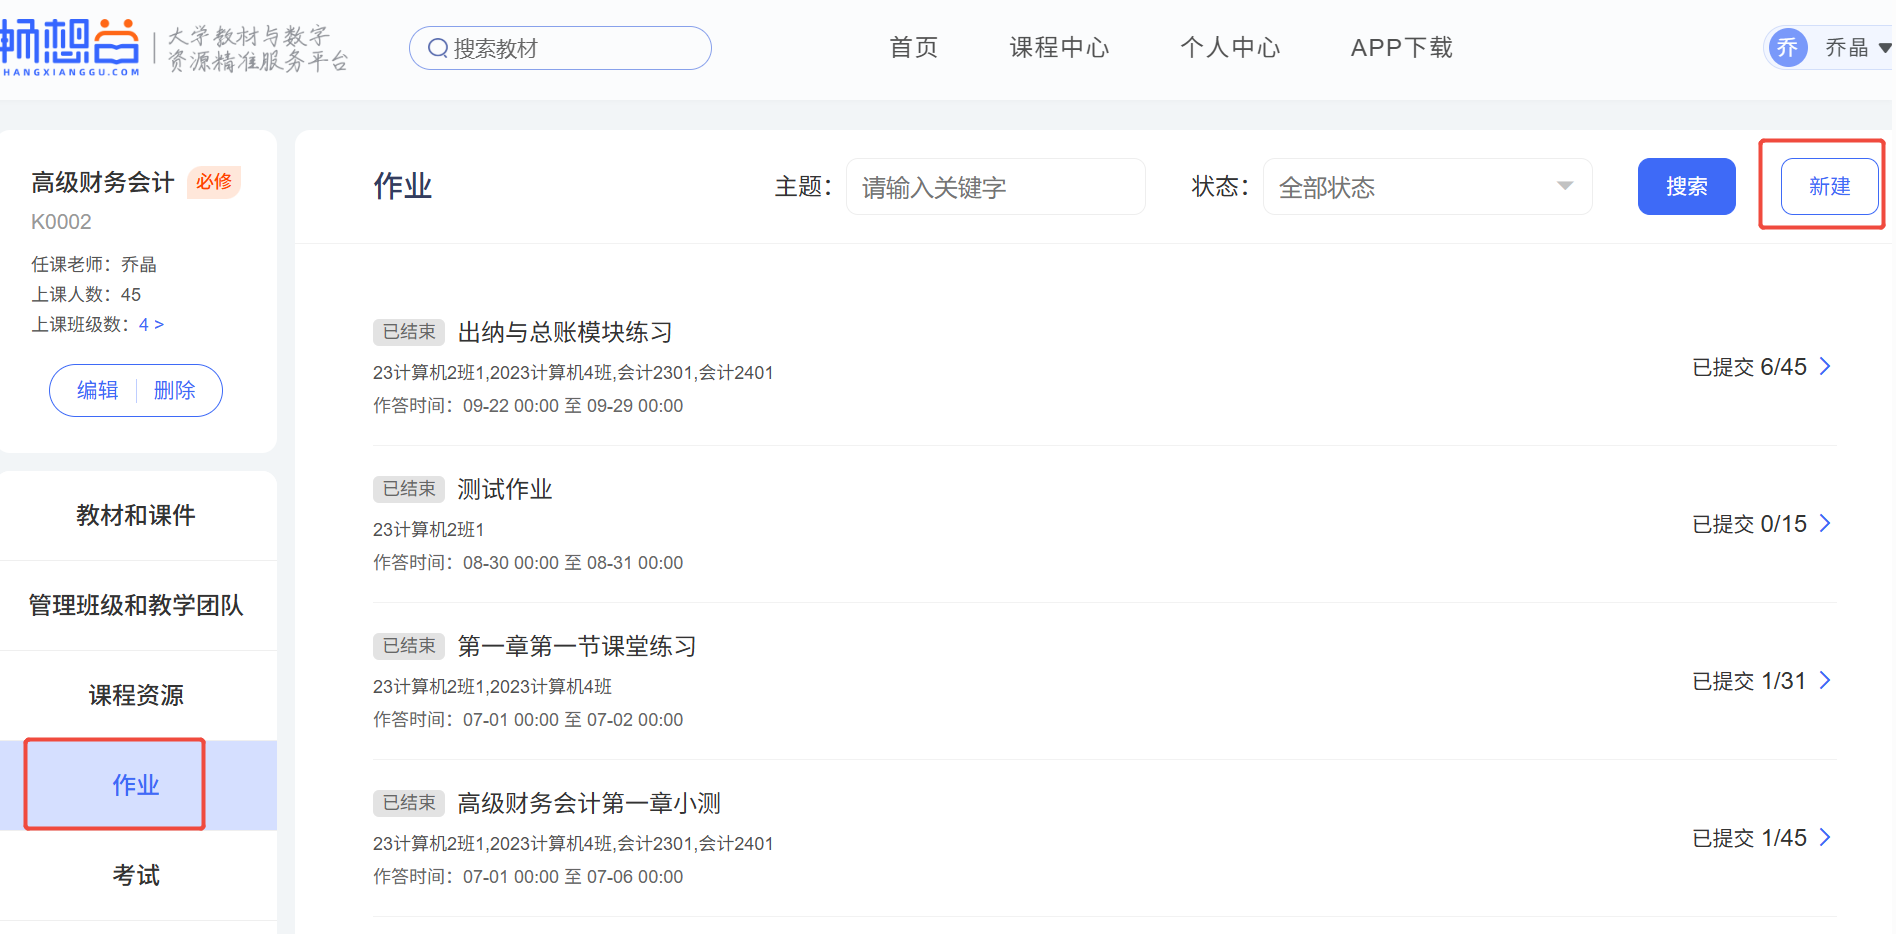Expand class count link 4 >
Image resolution: width=1896 pixels, height=934 pixels.
151,325
